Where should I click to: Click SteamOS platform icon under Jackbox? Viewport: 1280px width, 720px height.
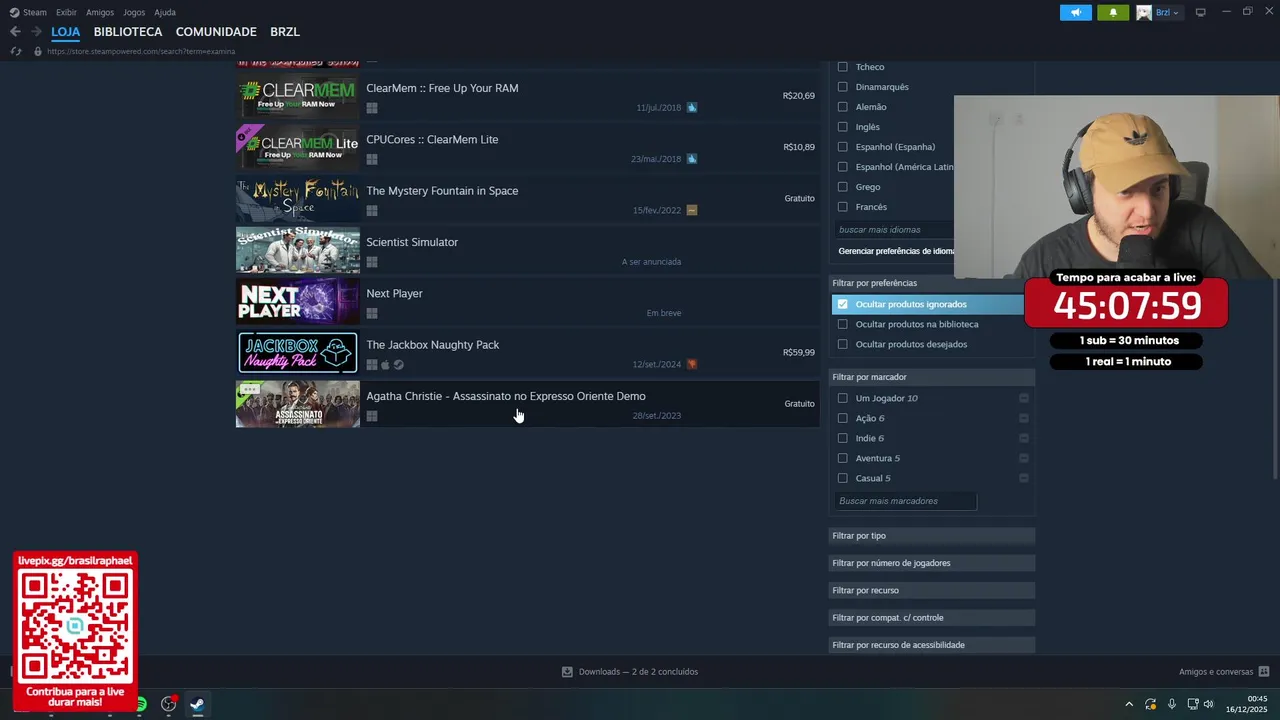coord(398,364)
